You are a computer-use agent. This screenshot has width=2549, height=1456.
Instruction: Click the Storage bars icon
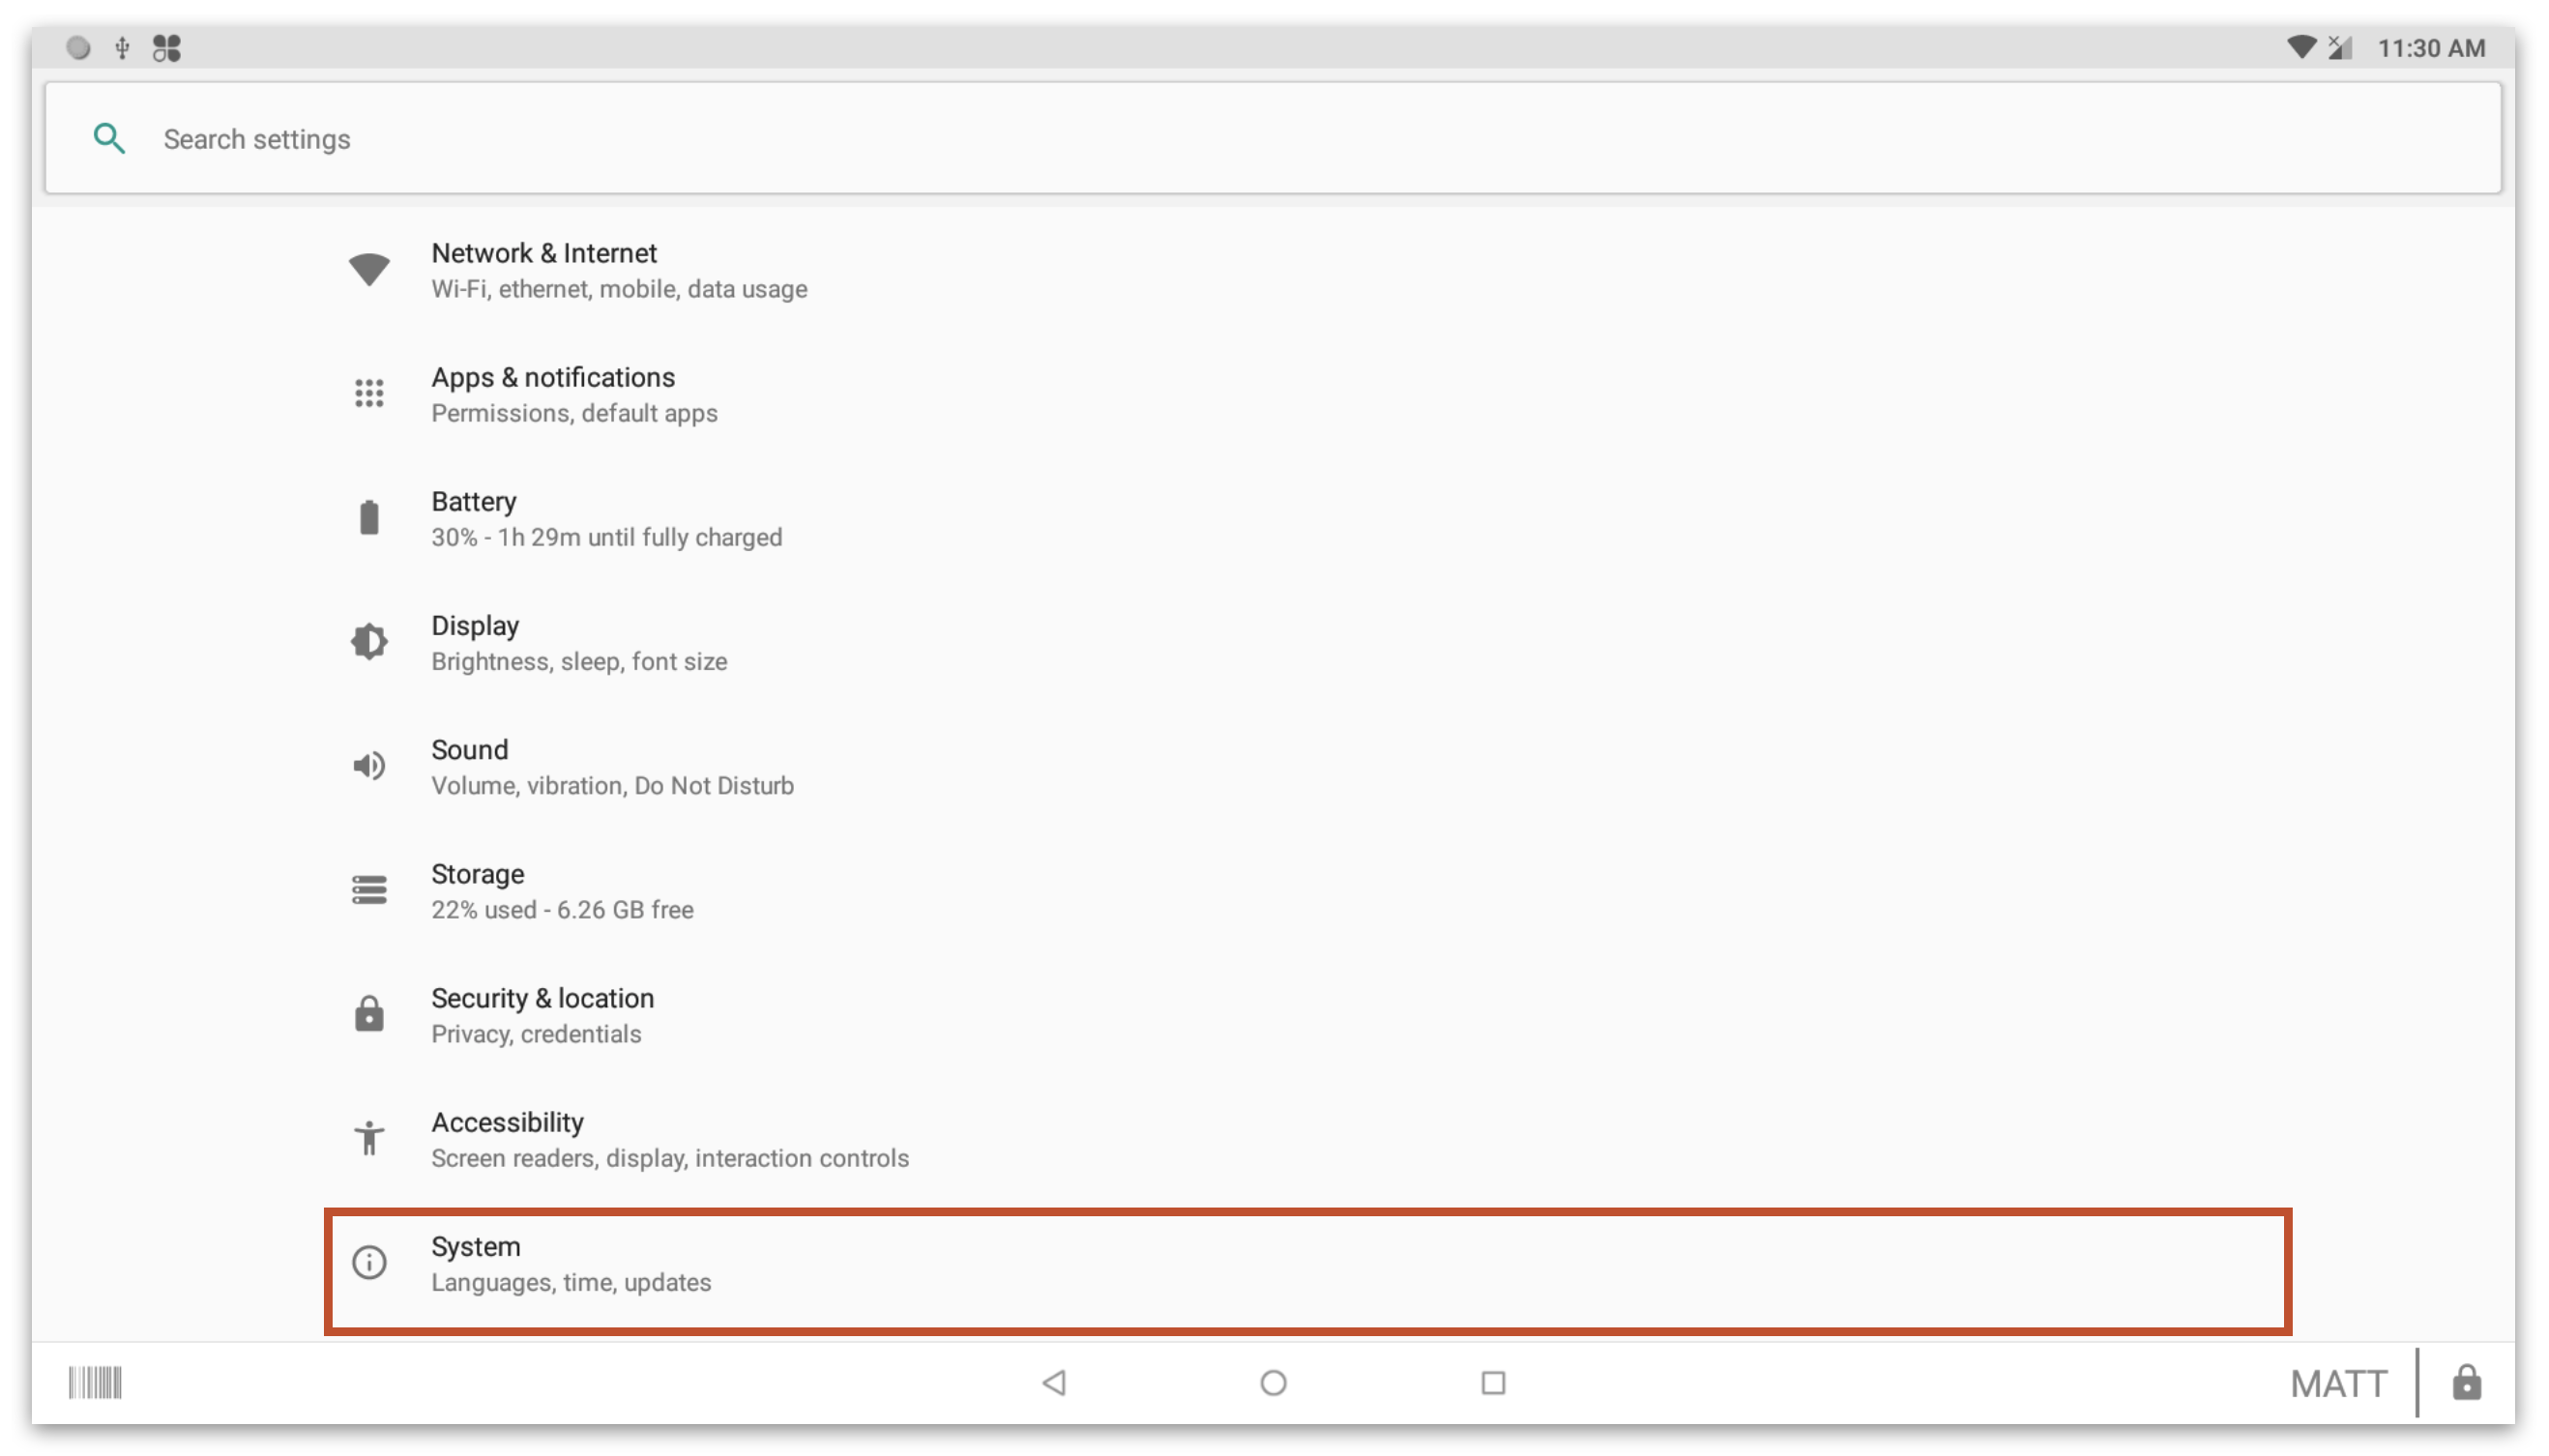[x=369, y=889]
